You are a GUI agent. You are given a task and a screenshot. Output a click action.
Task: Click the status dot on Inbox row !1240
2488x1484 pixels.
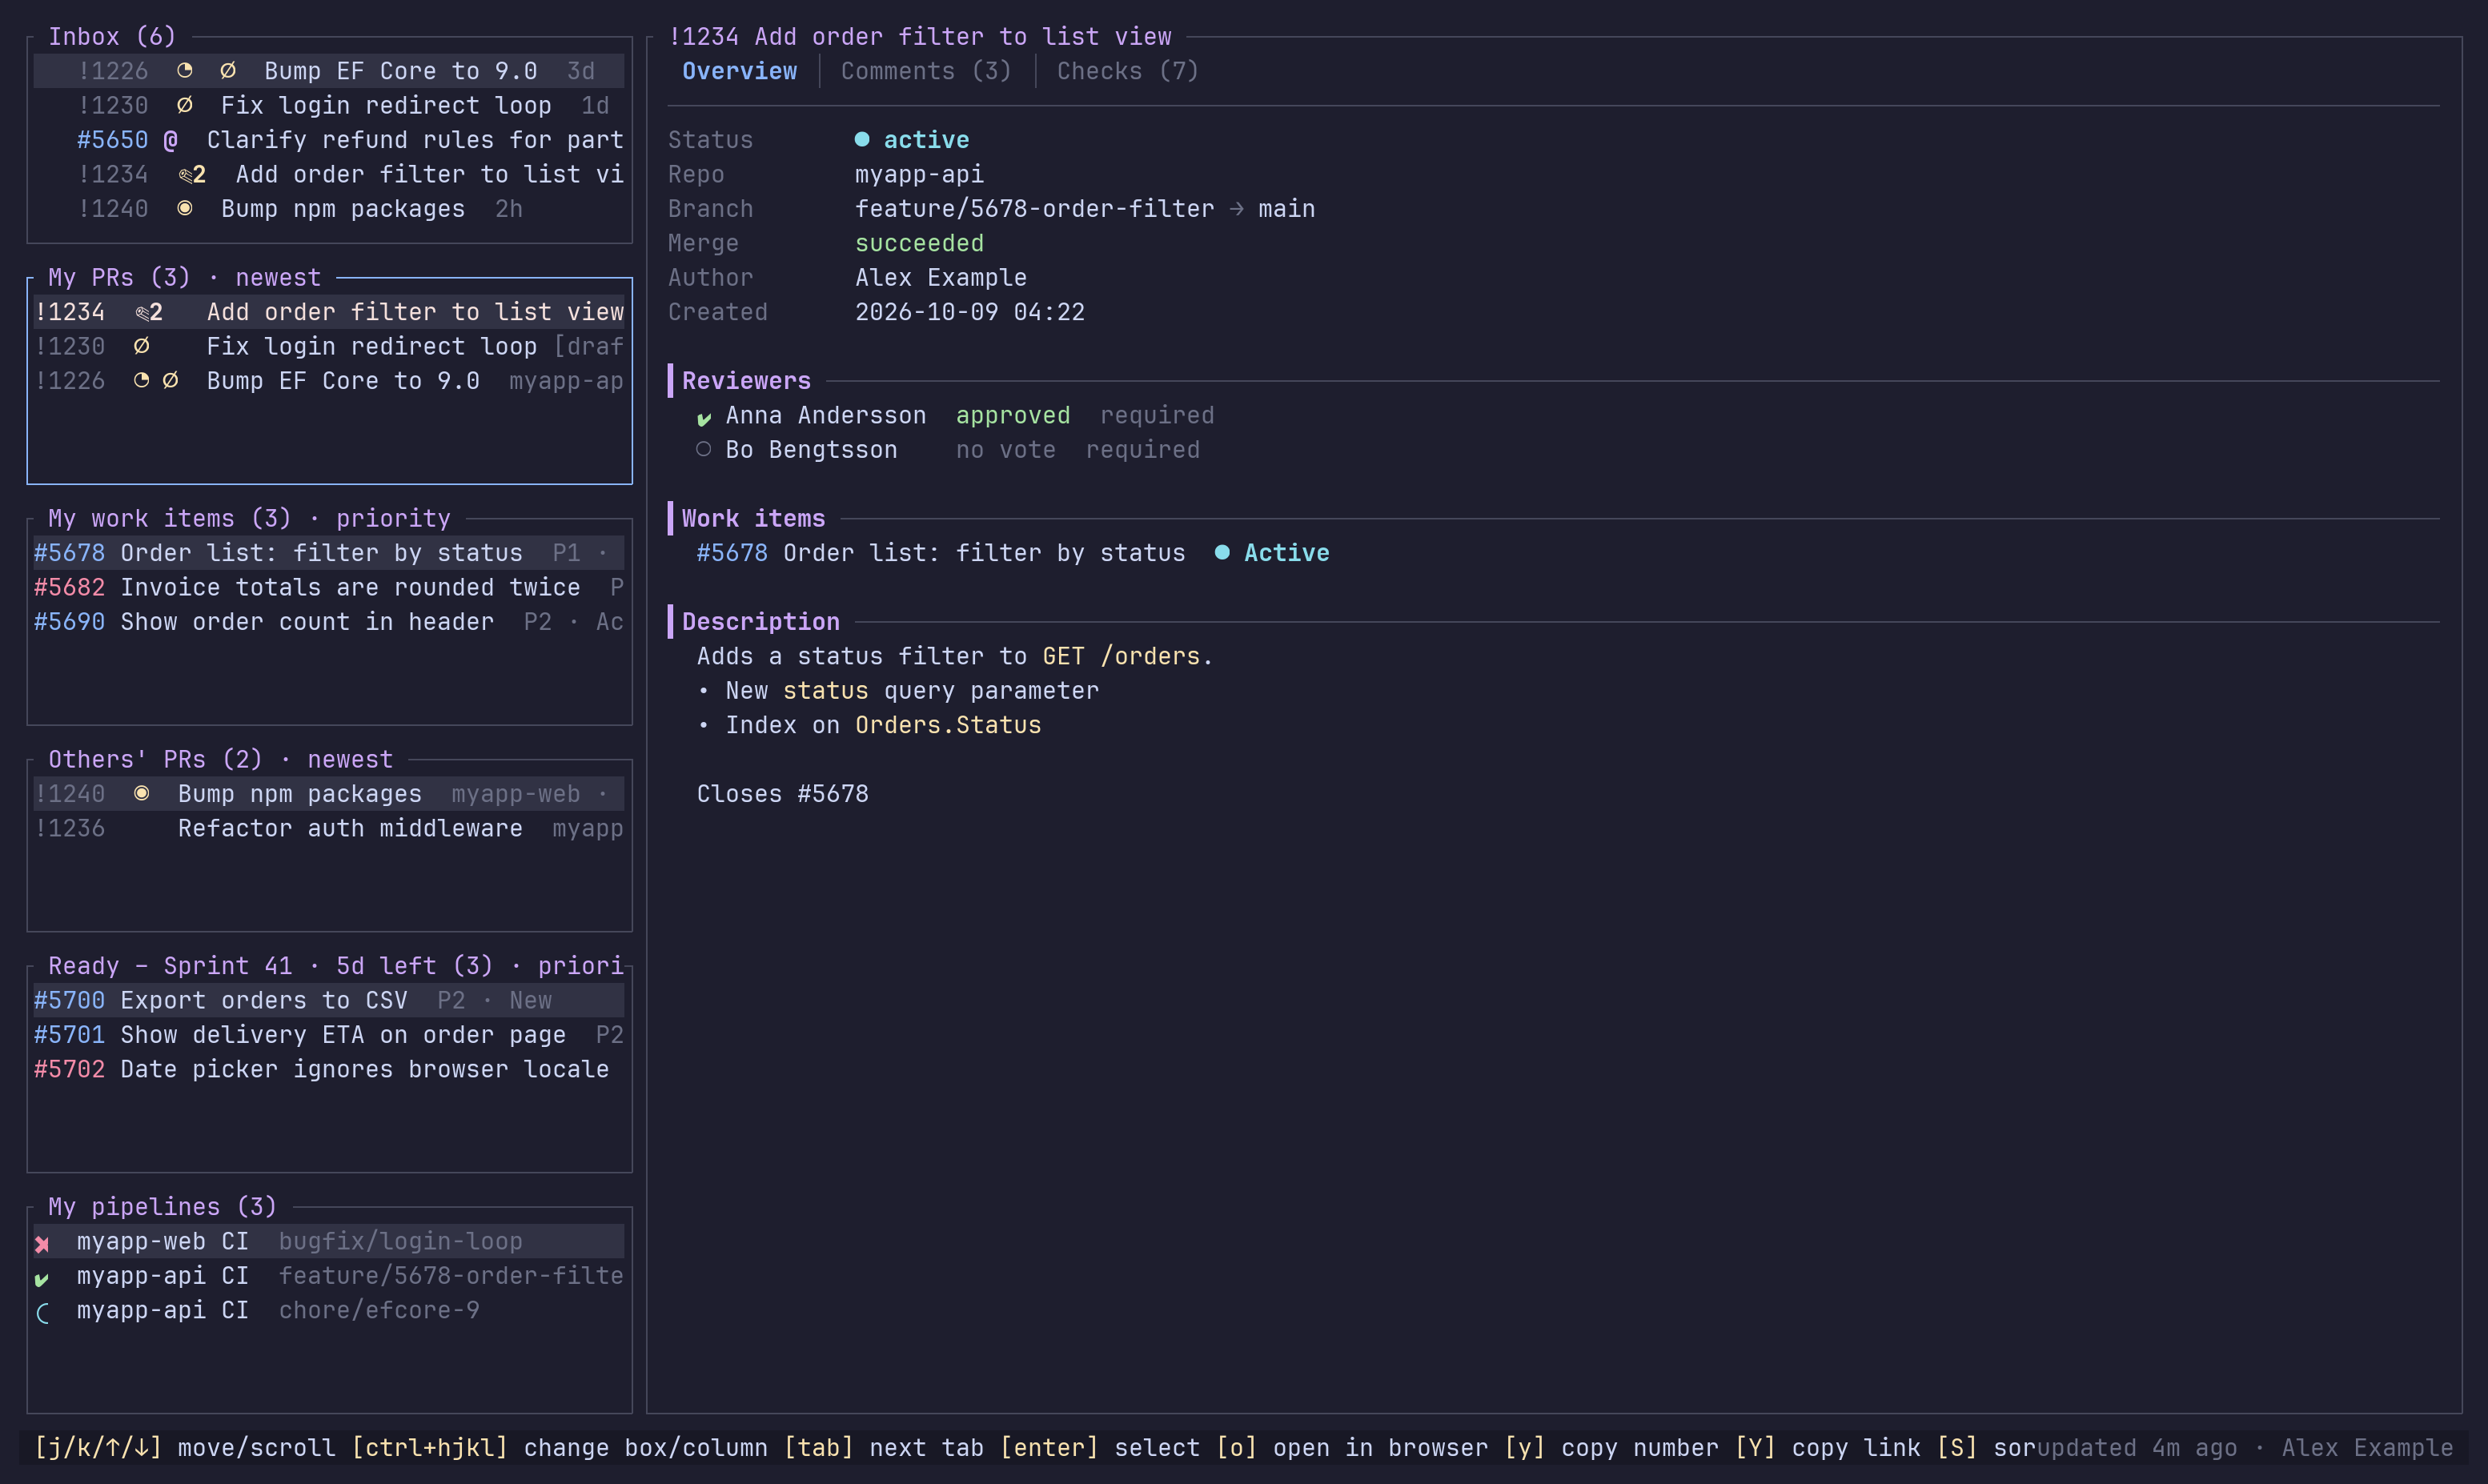click(185, 209)
